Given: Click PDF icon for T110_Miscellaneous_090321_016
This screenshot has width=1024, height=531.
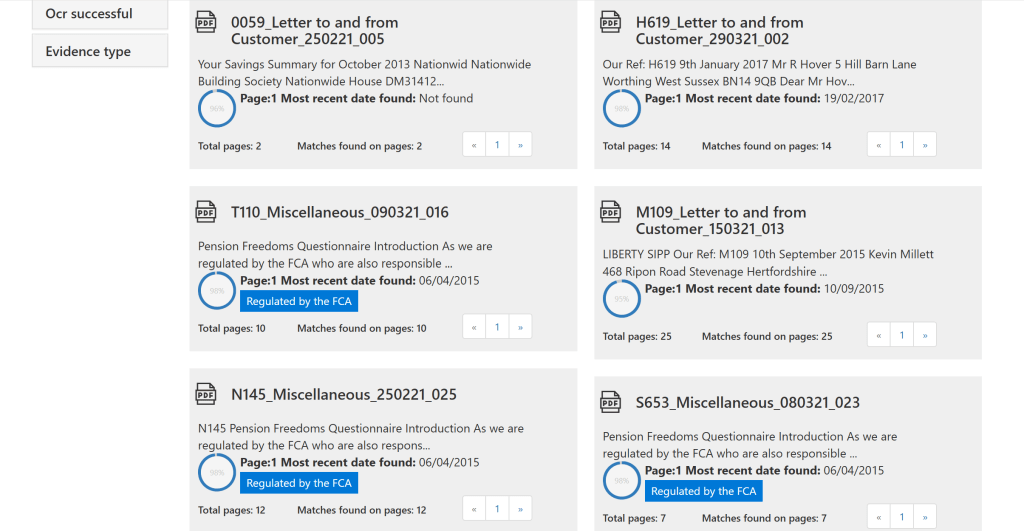Looking at the screenshot, I should [206, 212].
